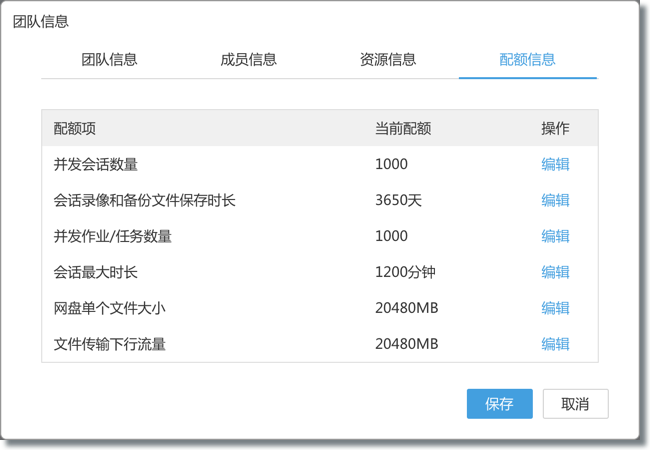Click the 3650天 quota value
650x450 pixels.
pyautogui.click(x=398, y=201)
